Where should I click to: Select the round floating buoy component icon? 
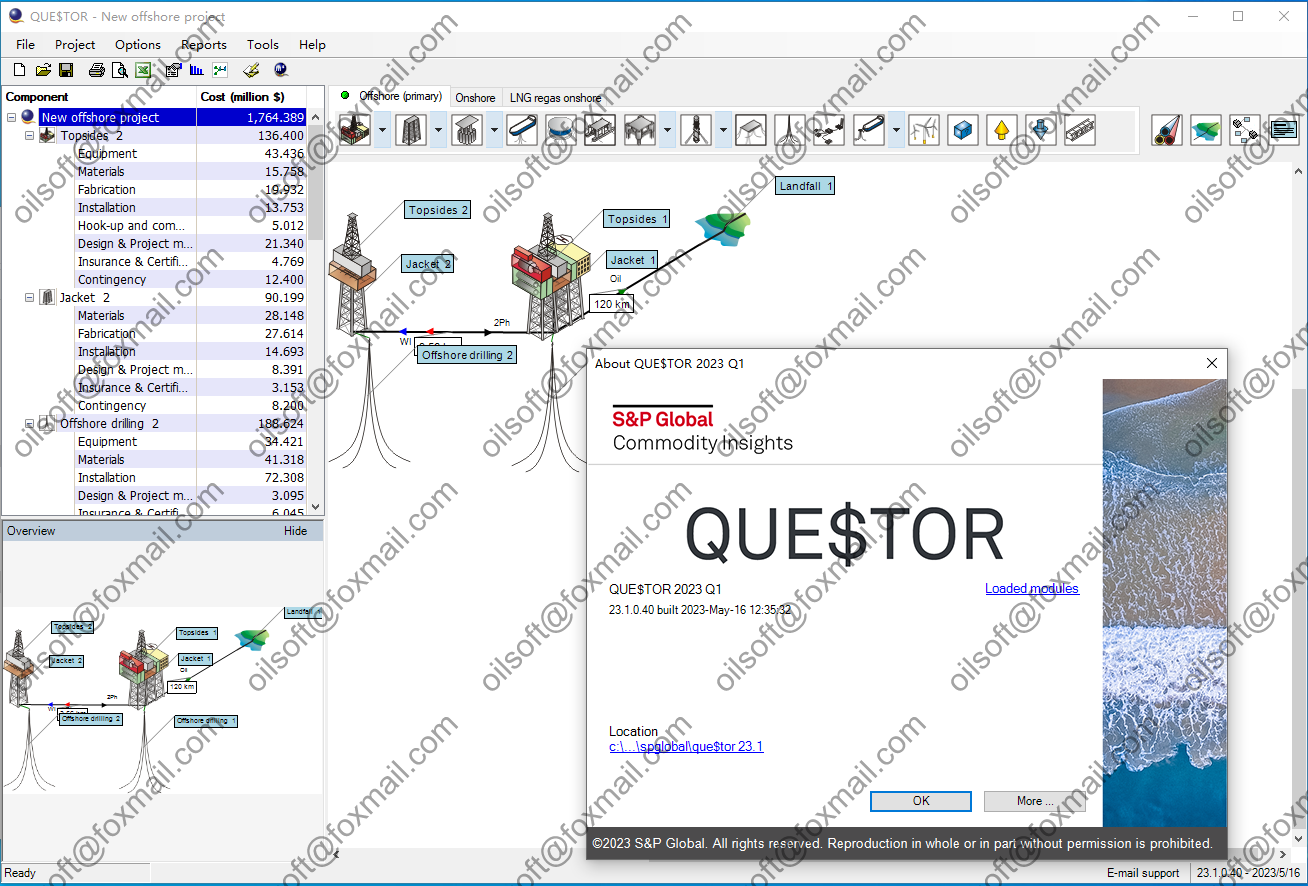pyautogui.click(x=561, y=130)
